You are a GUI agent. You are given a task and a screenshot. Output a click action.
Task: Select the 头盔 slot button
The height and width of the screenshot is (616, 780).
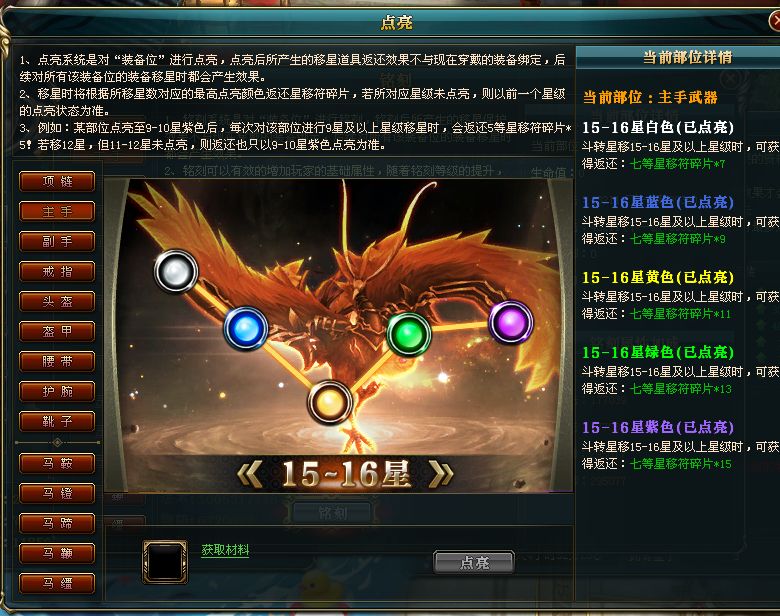[57, 302]
